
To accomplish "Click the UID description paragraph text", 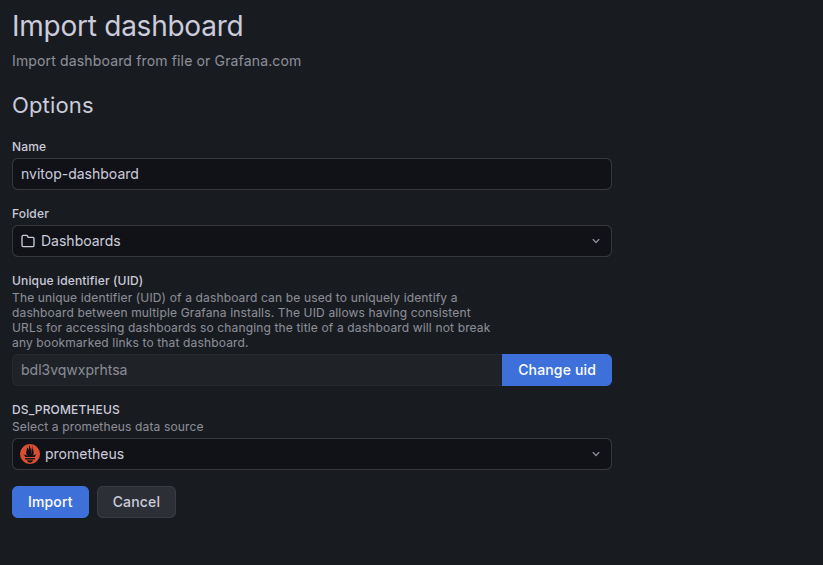I will pos(251,320).
